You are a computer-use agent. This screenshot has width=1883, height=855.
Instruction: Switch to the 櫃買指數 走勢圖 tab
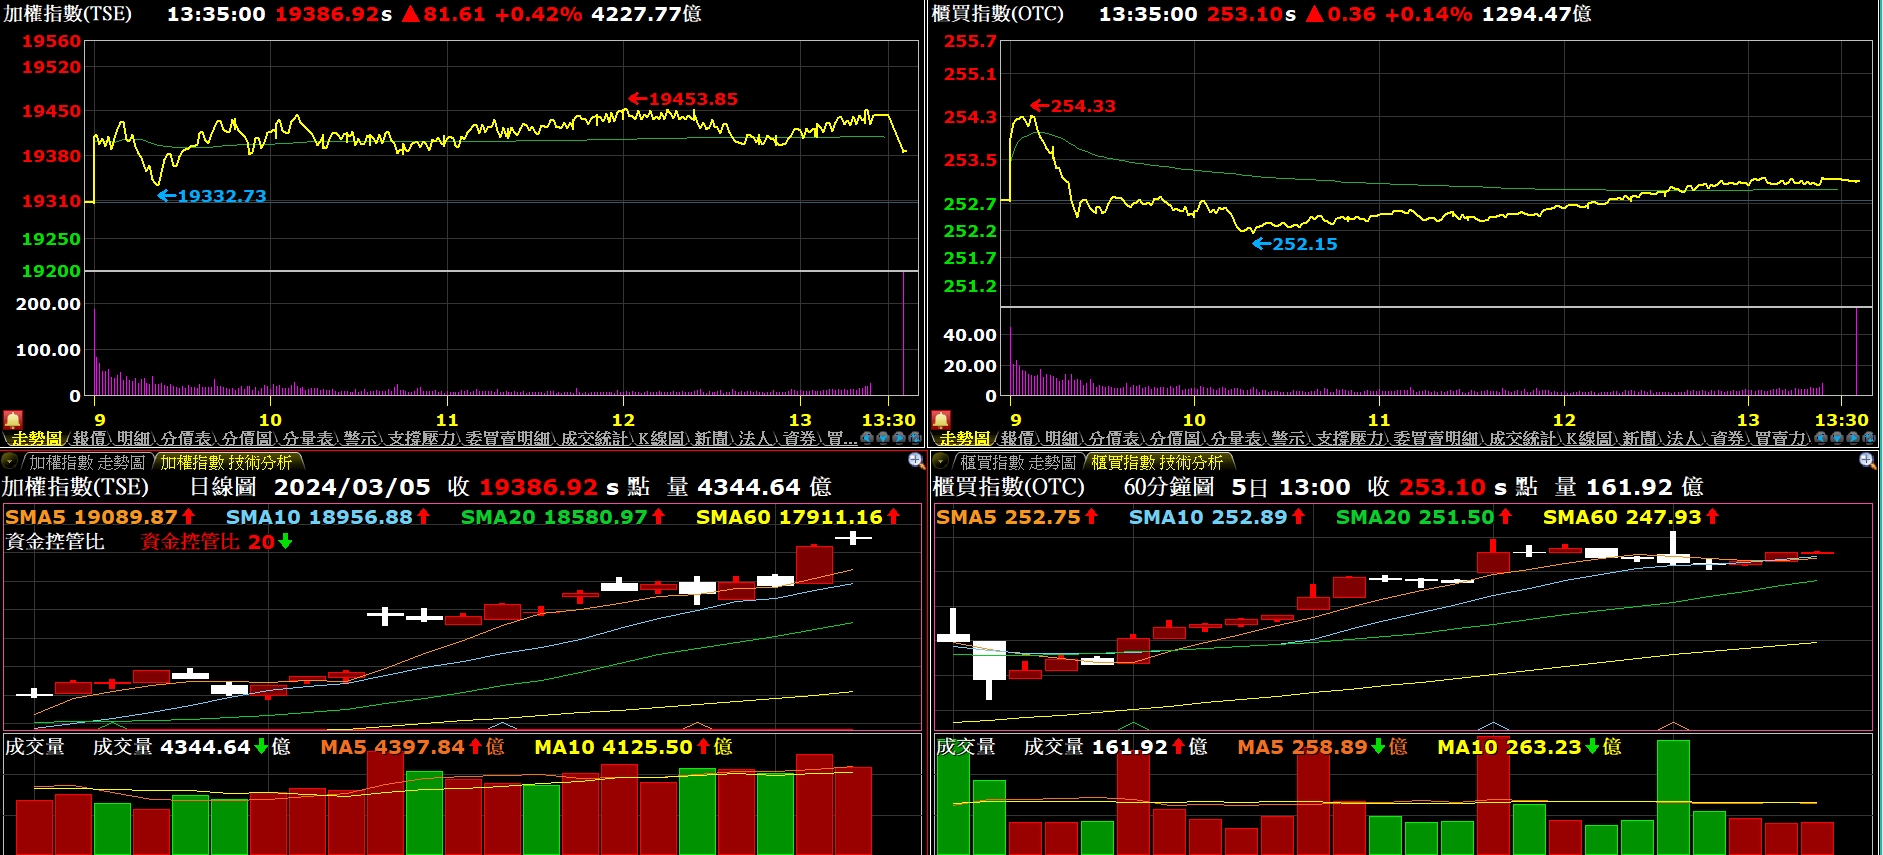(1018, 463)
